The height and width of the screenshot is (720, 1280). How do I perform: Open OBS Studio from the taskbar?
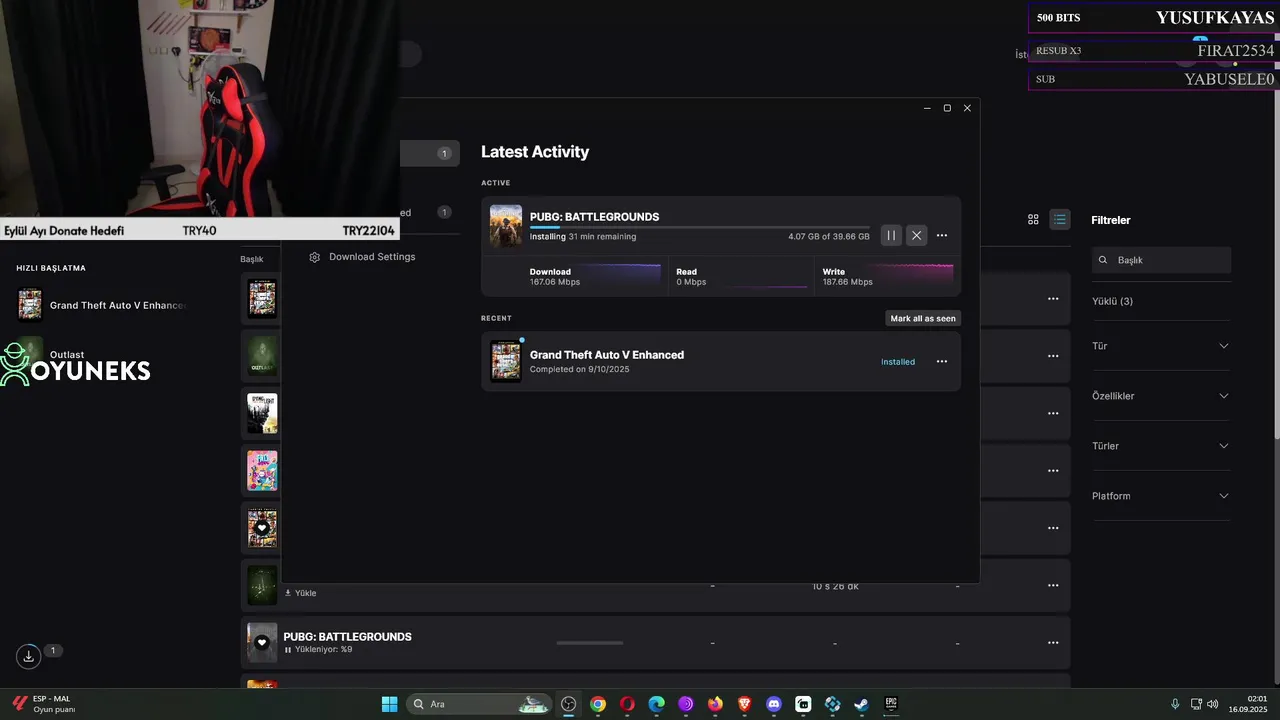[x=569, y=704]
